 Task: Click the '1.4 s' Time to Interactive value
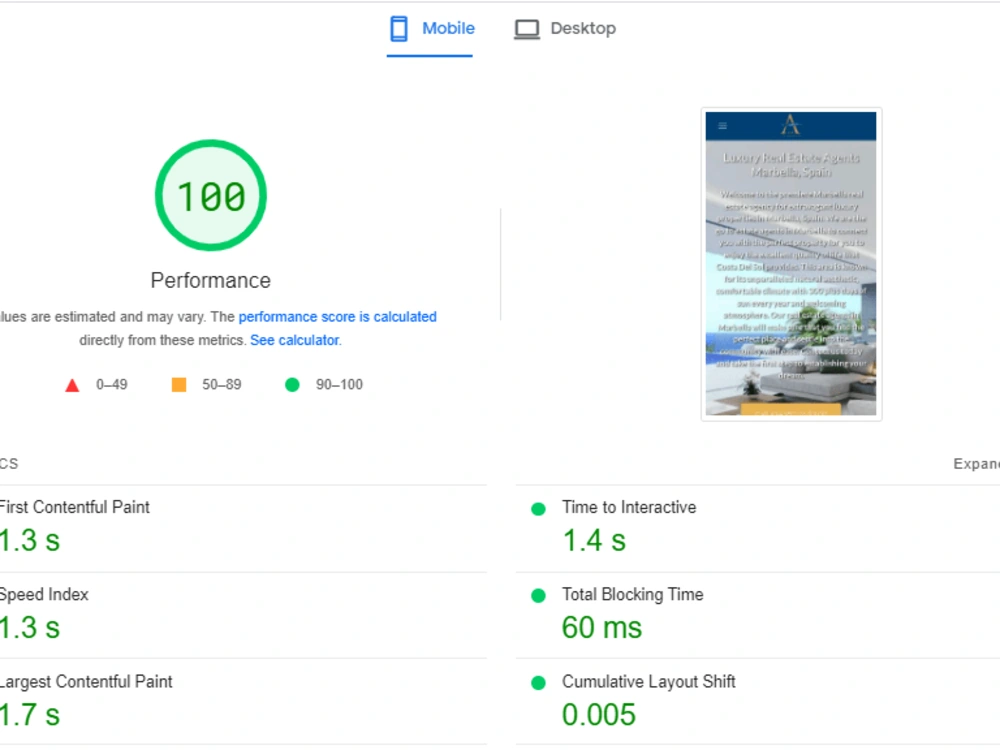click(x=594, y=541)
